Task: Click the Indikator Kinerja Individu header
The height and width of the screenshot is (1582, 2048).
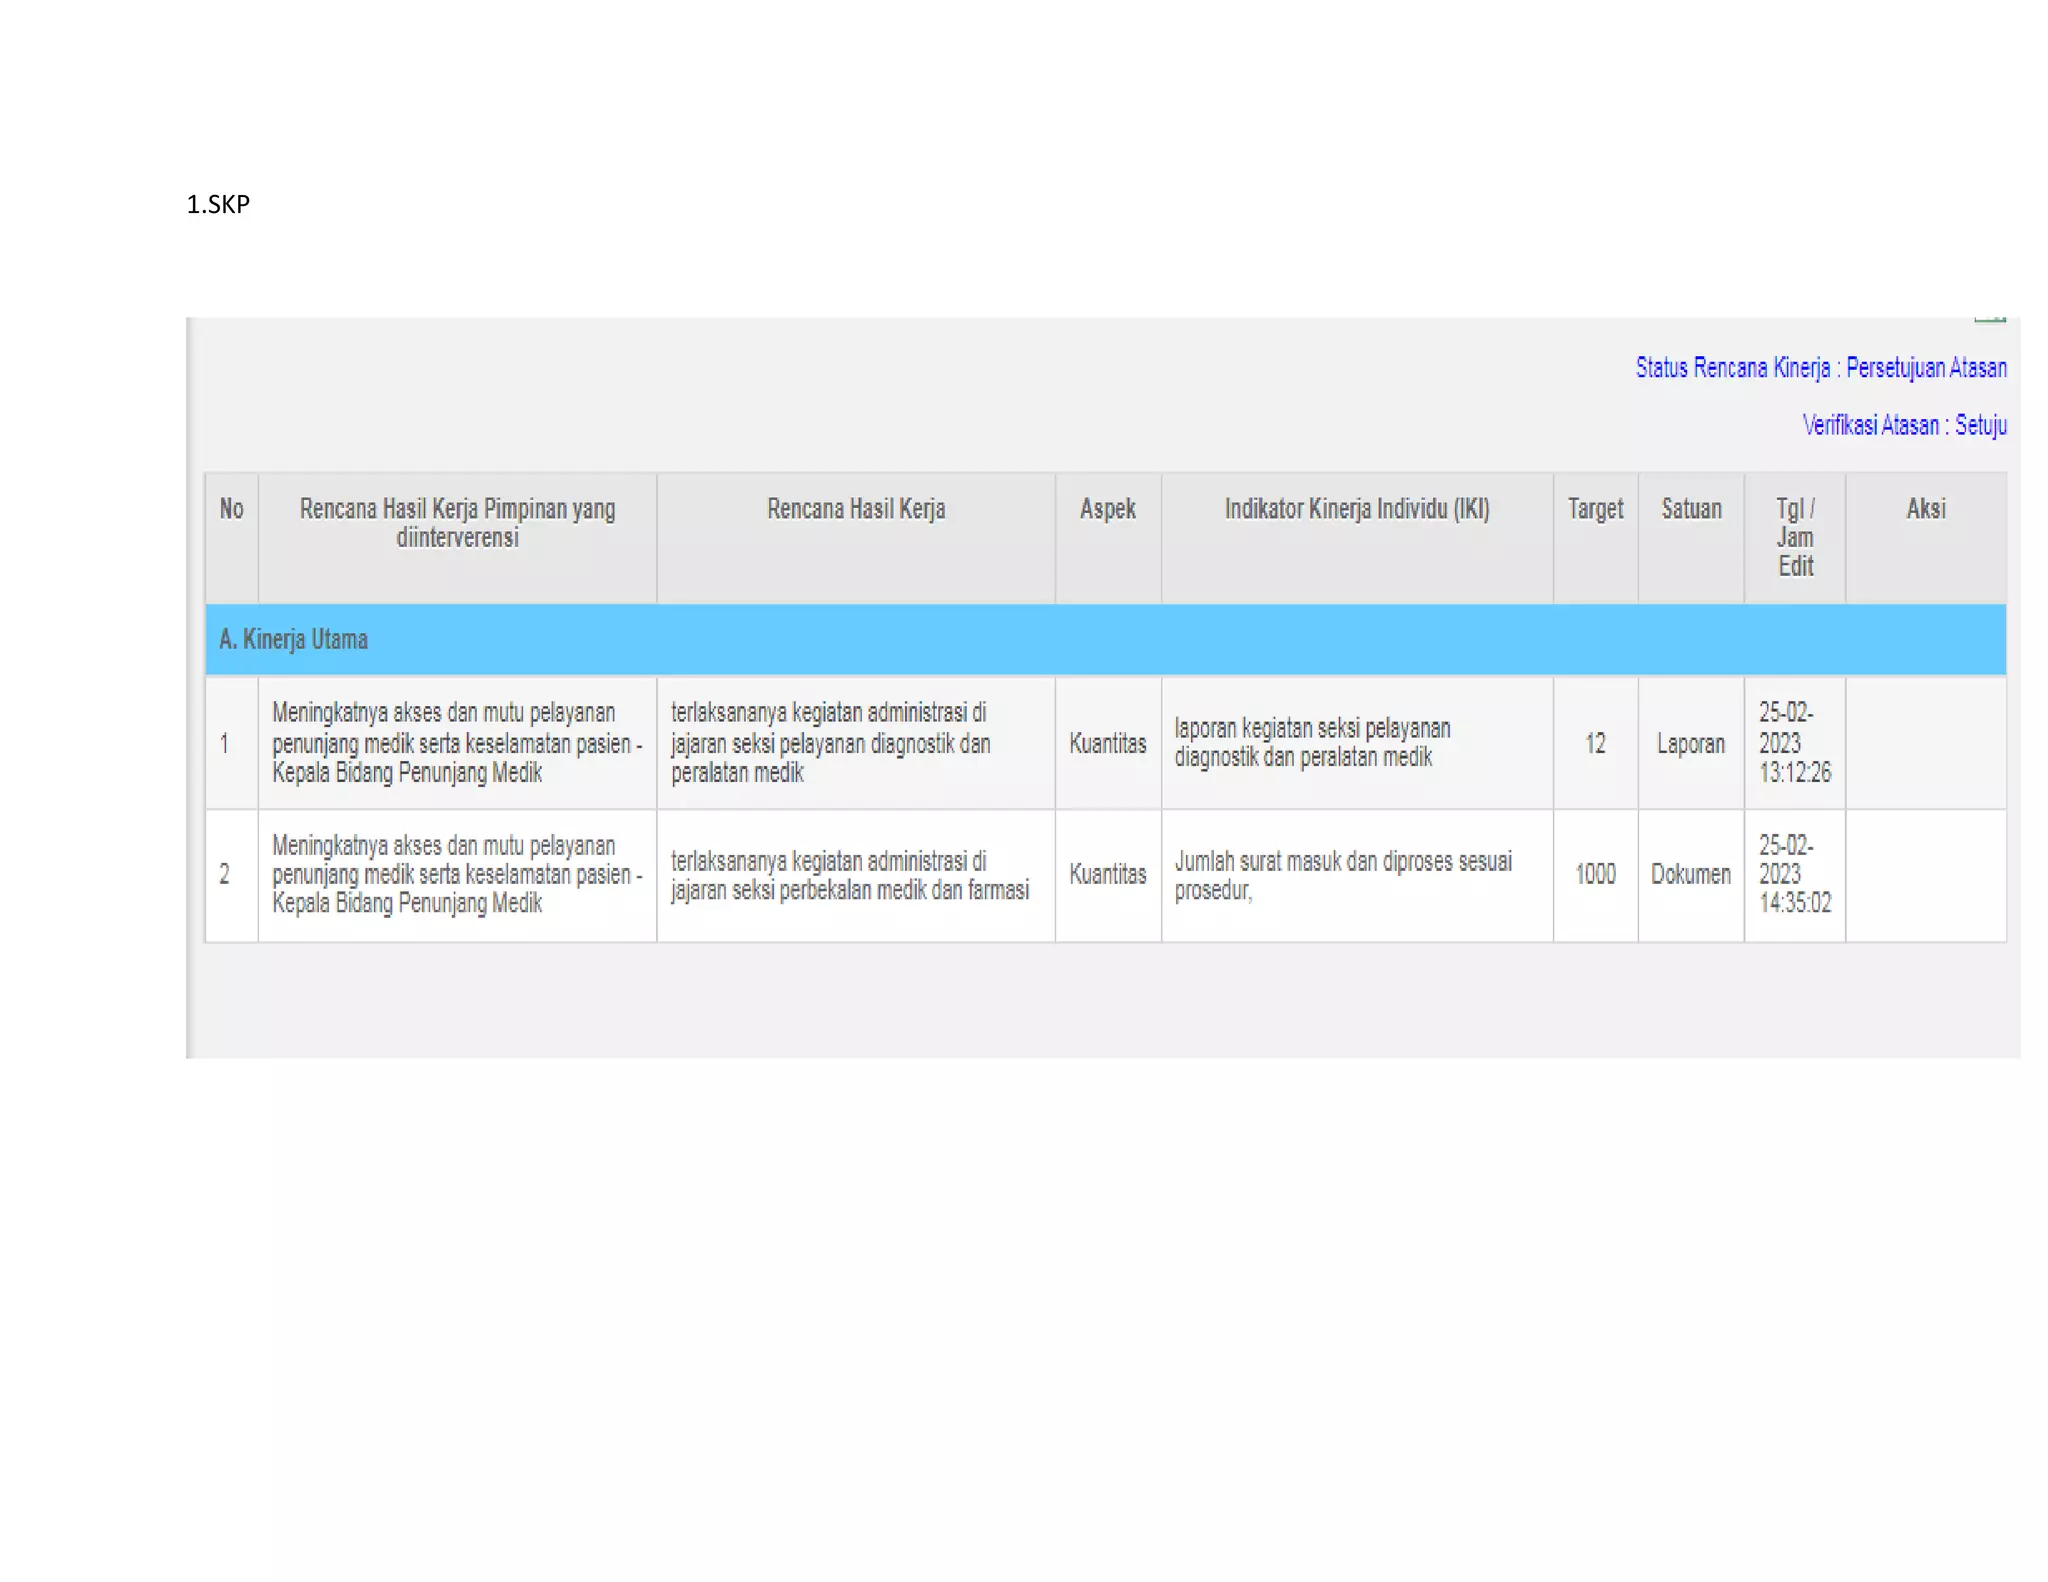Action: 1356,509
